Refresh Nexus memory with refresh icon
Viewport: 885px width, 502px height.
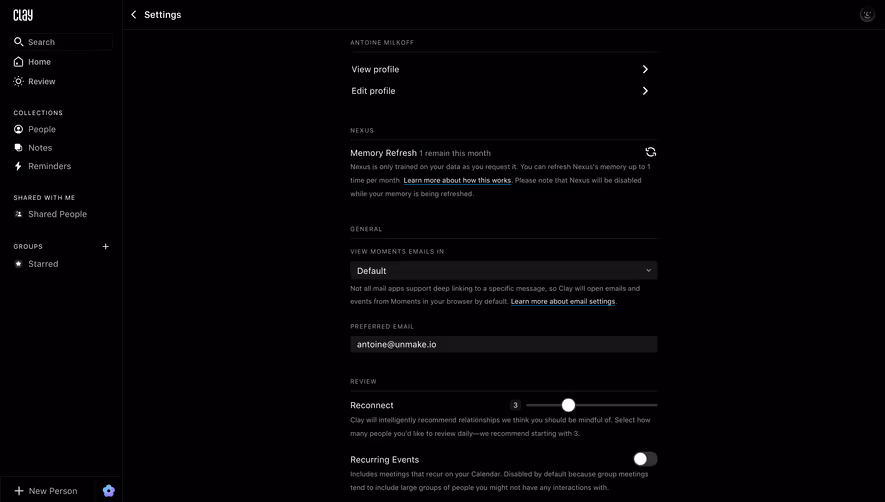[651, 152]
